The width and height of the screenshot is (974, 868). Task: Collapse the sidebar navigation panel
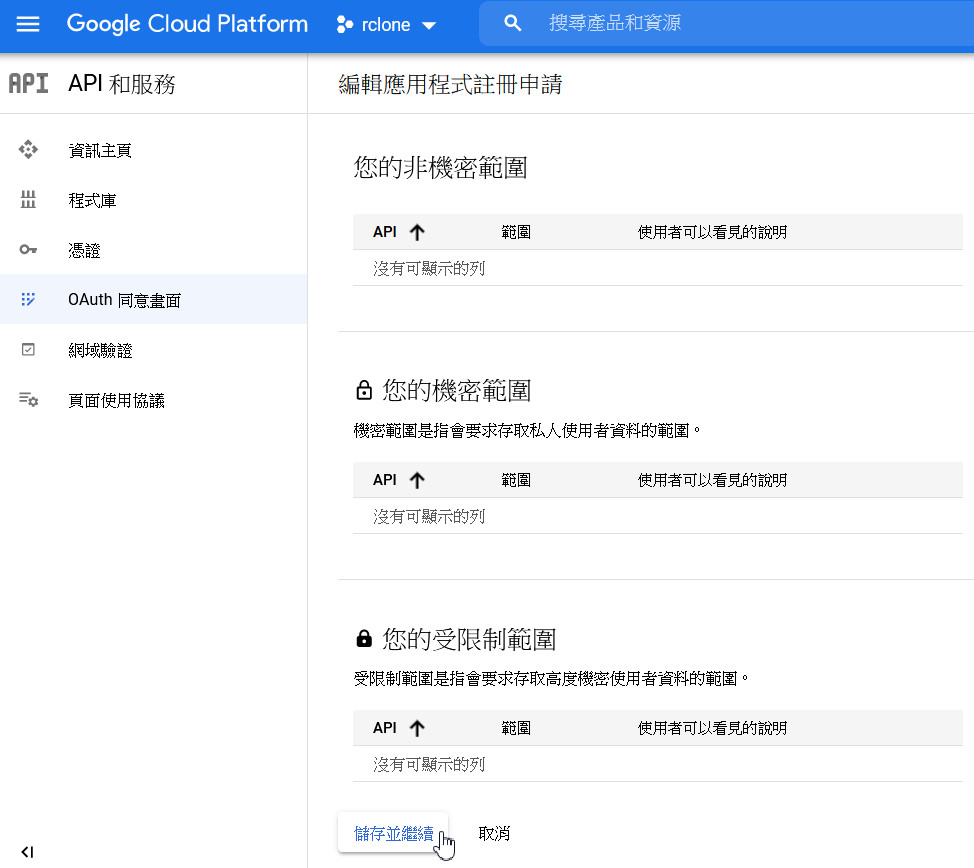point(27,852)
